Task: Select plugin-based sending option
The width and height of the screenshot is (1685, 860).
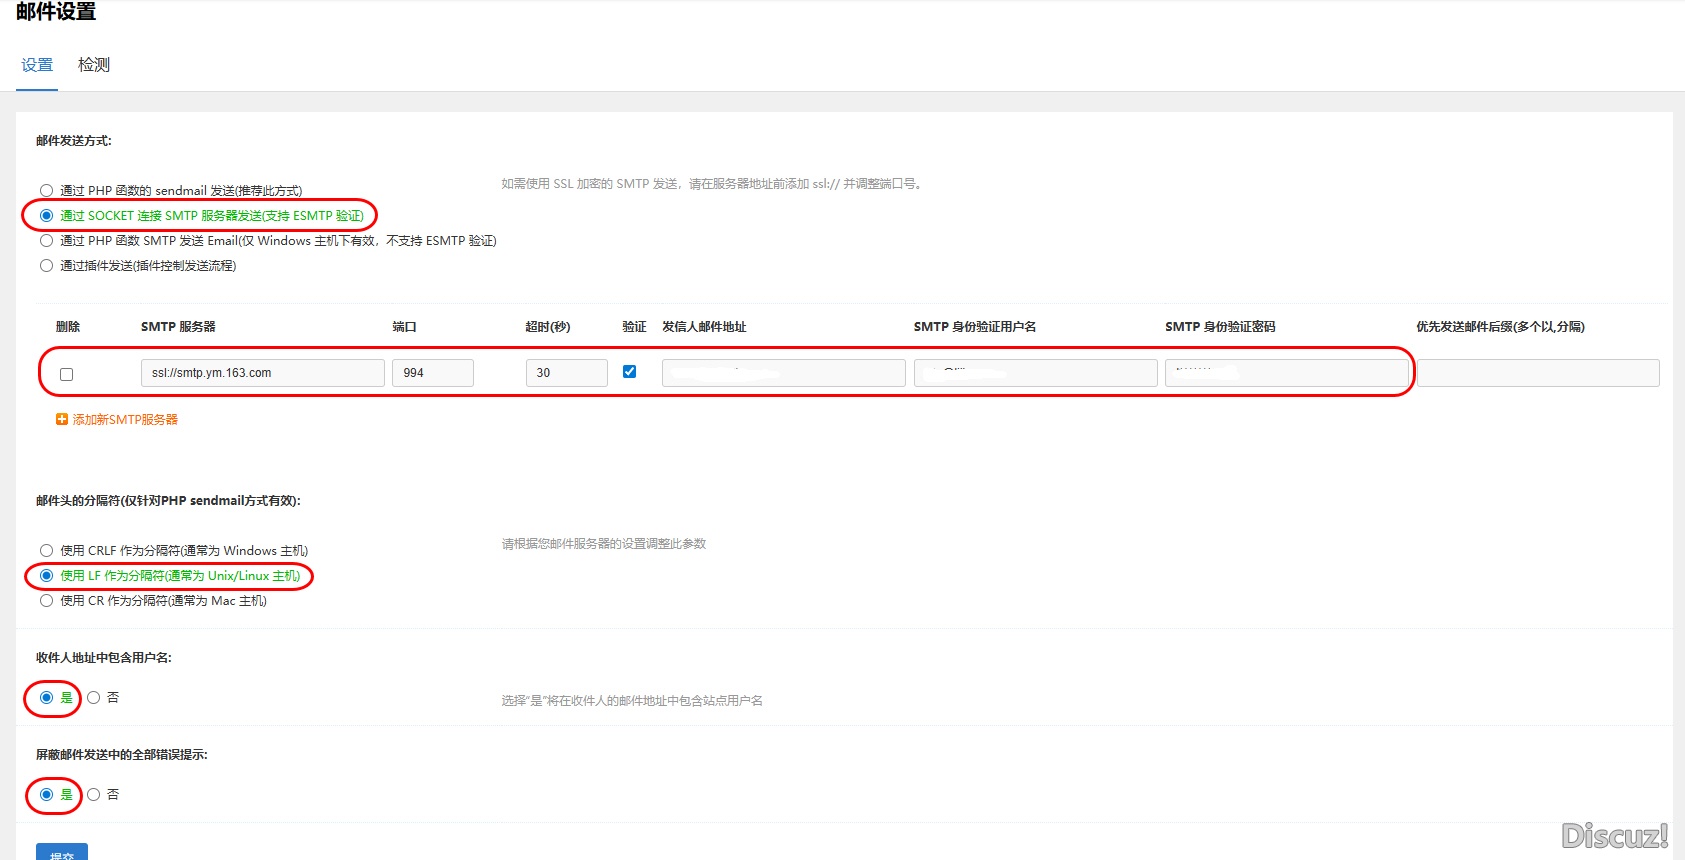Action: [x=47, y=266]
